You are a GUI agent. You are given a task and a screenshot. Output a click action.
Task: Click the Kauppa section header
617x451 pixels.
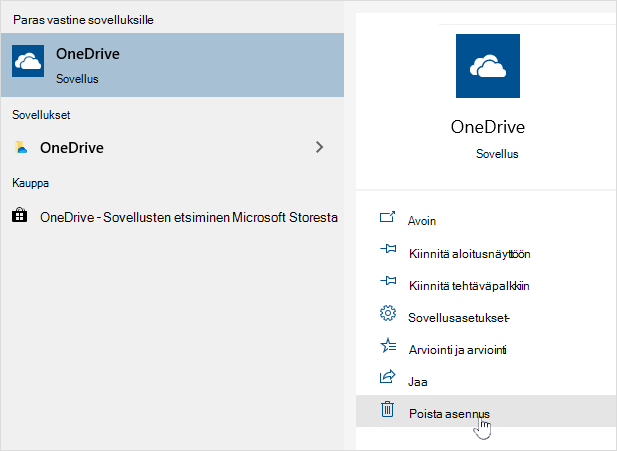coord(30,183)
